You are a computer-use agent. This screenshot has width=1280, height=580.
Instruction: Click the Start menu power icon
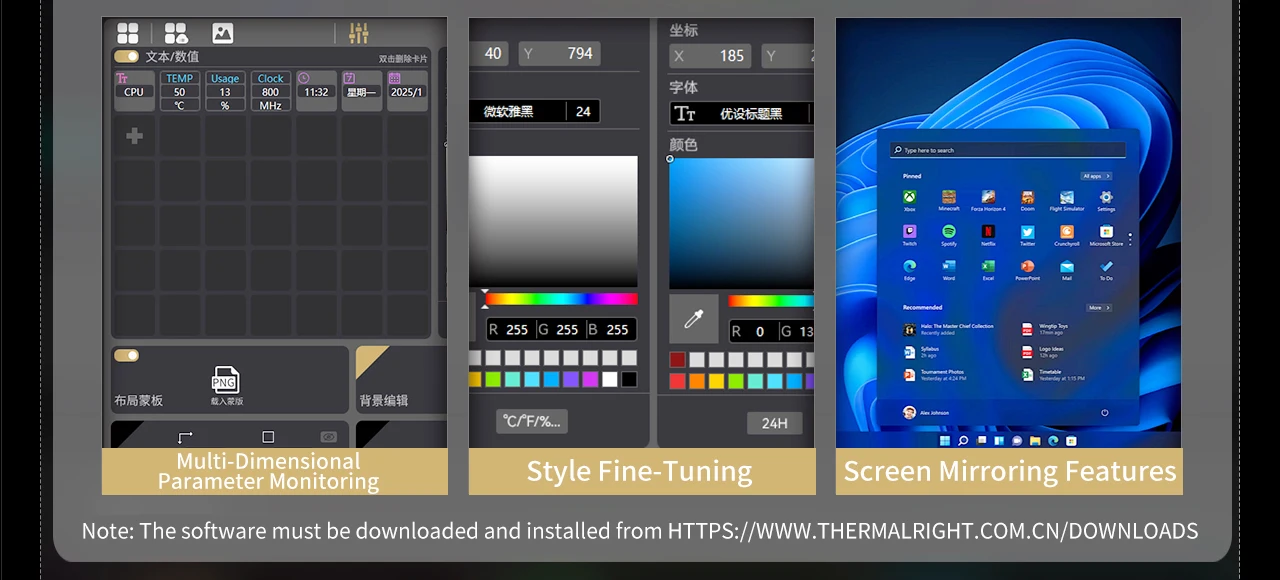[x=1104, y=412]
